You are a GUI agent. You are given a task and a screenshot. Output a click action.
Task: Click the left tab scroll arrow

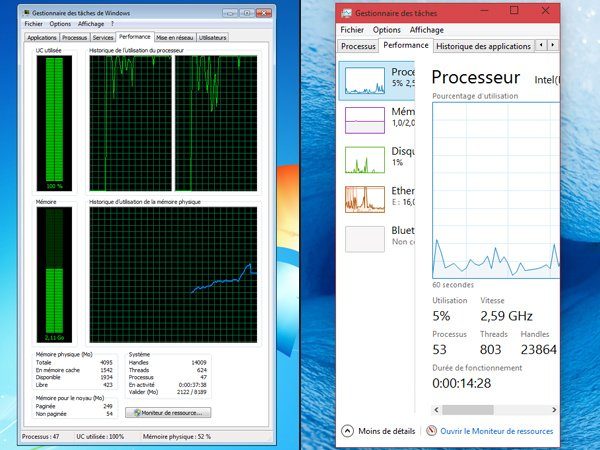(x=541, y=45)
